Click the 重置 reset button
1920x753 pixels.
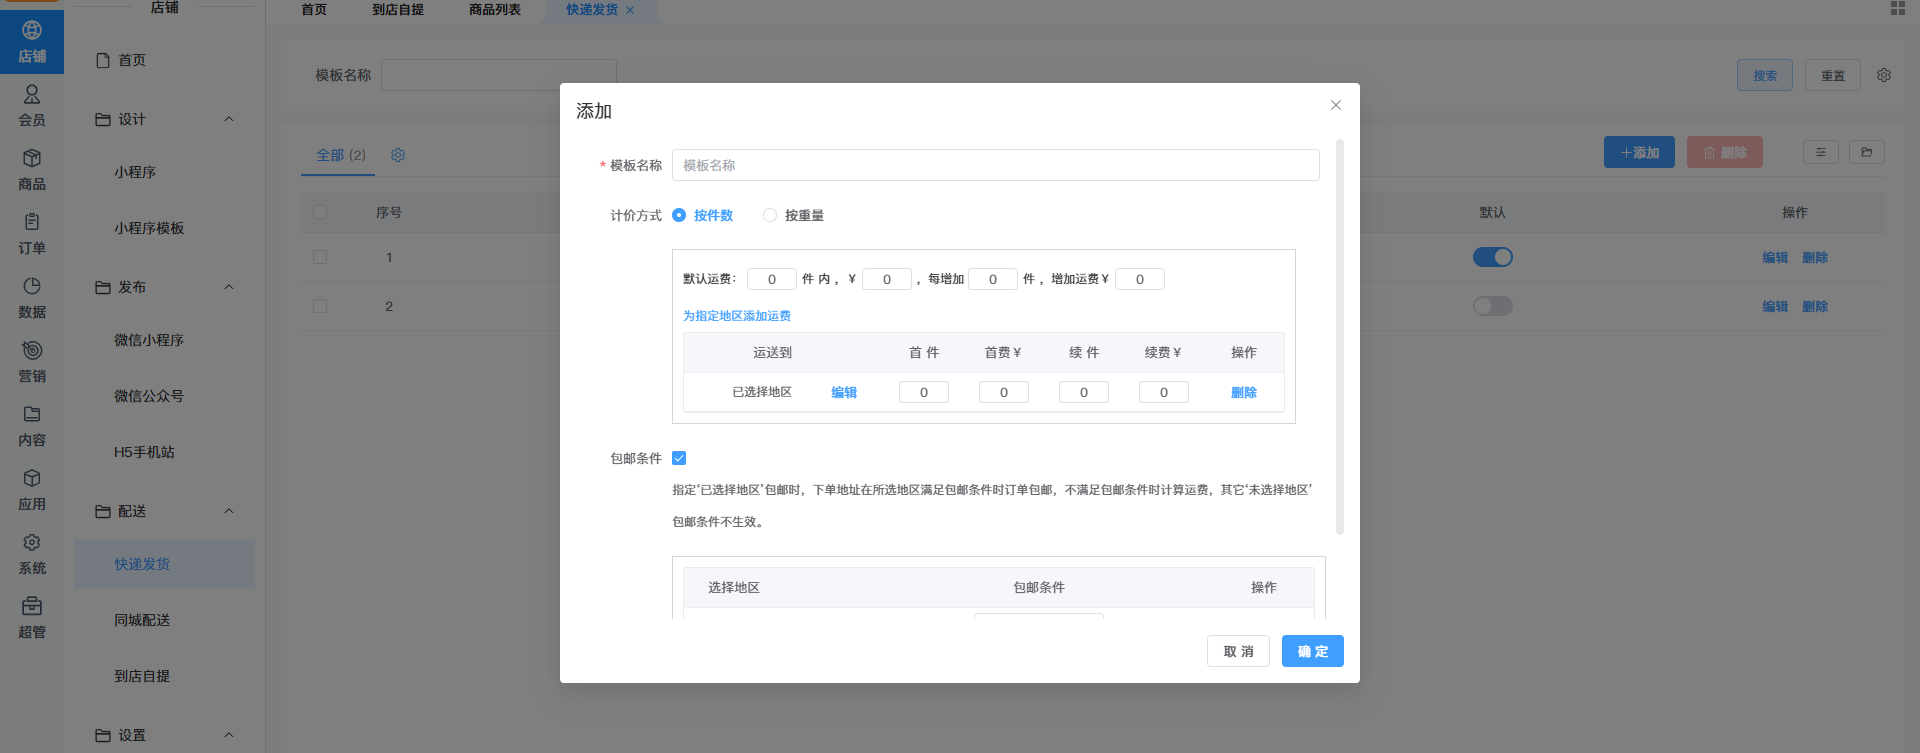click(x=1833, y=75)
